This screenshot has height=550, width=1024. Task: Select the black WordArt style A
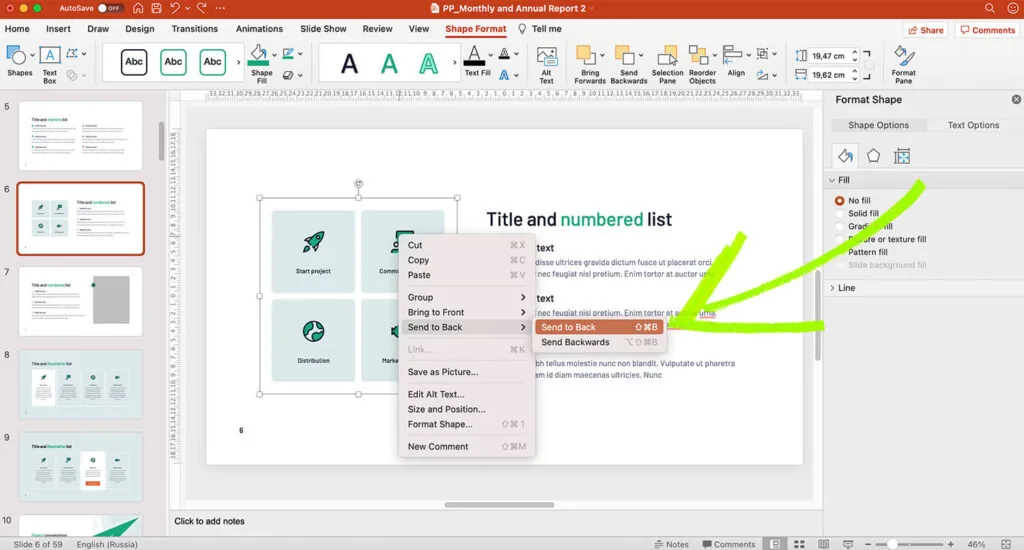(349, 63)
